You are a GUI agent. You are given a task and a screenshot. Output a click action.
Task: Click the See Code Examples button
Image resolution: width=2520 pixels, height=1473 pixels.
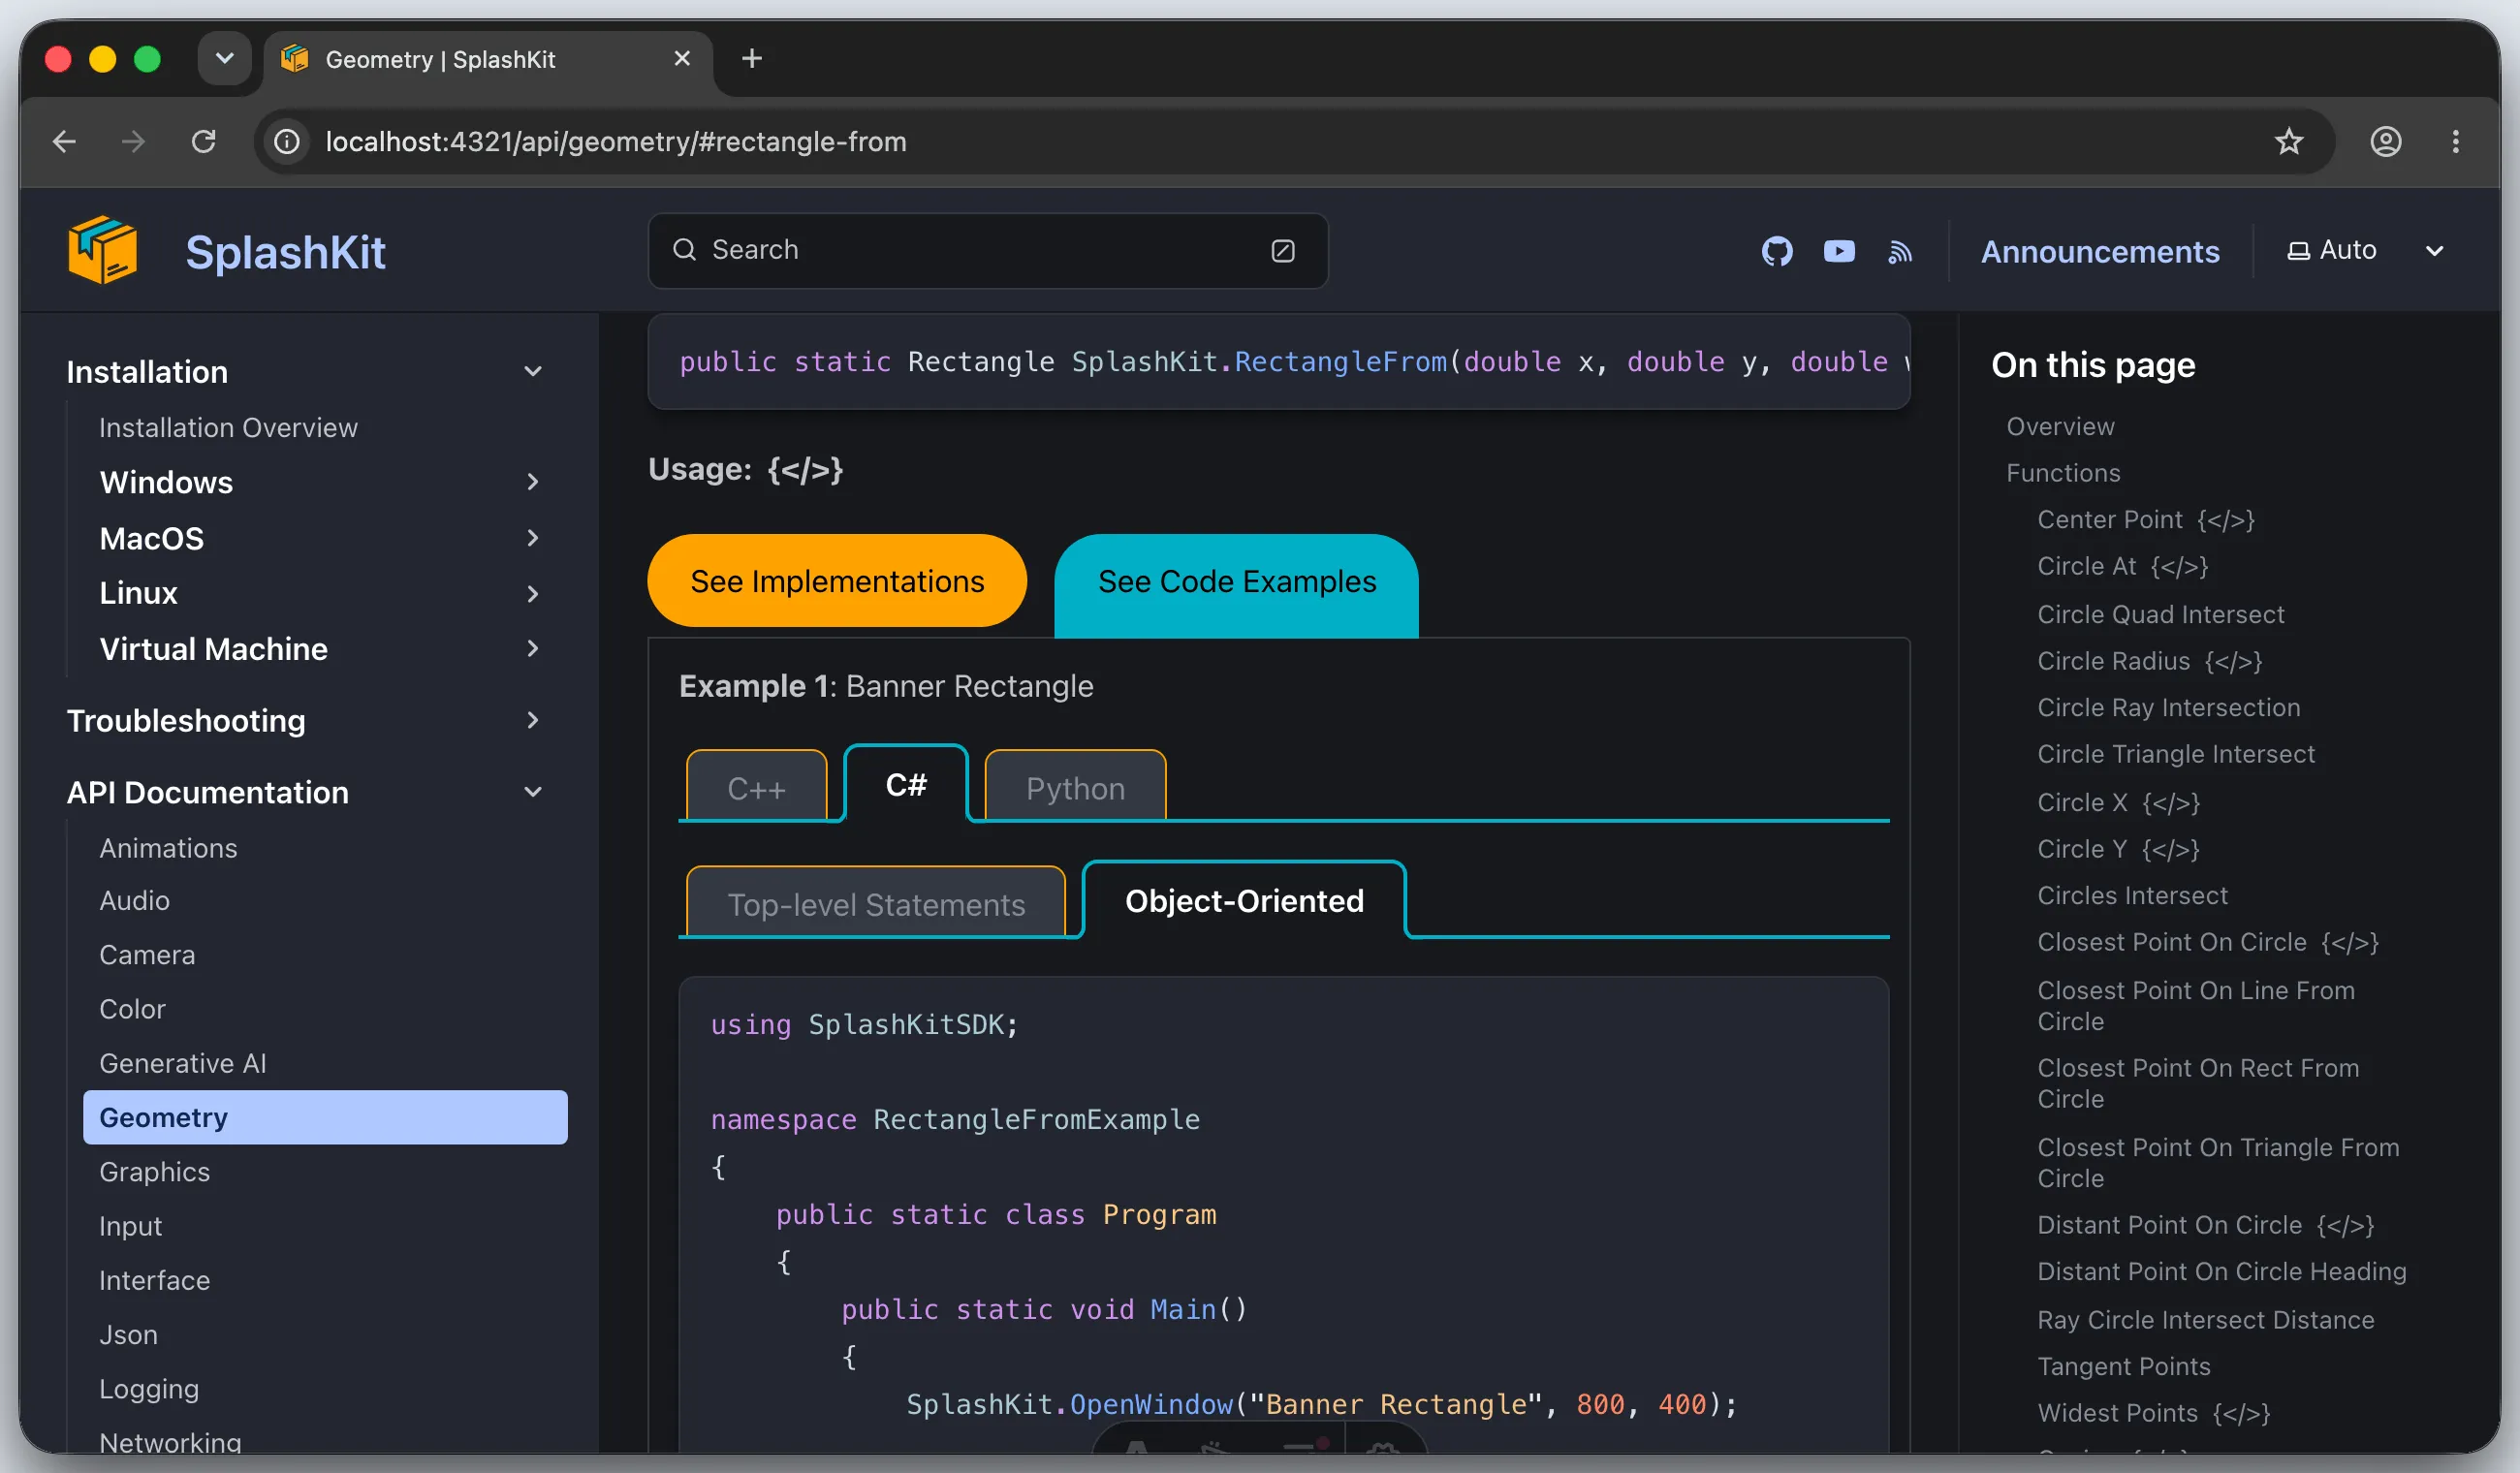(x=1237, y=584)
